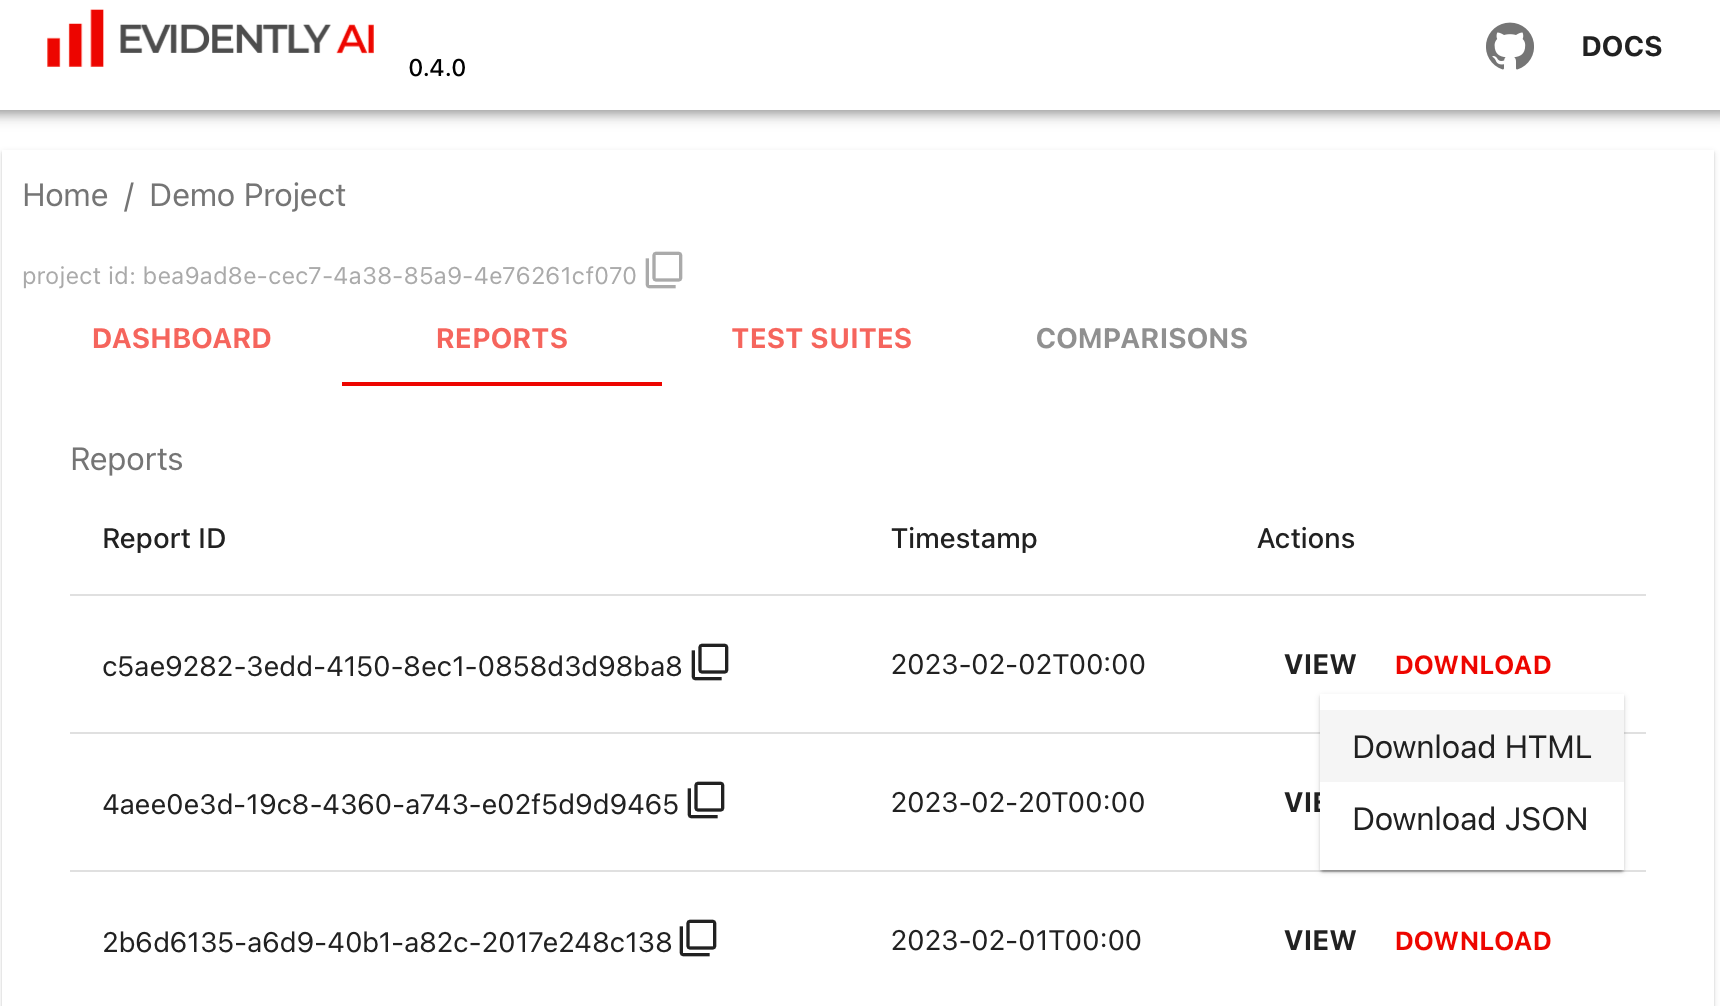View the report dated 2023-02-01
Image resolution: width=1720 pixels, height=1006 pixels.
coord(1319,940)
